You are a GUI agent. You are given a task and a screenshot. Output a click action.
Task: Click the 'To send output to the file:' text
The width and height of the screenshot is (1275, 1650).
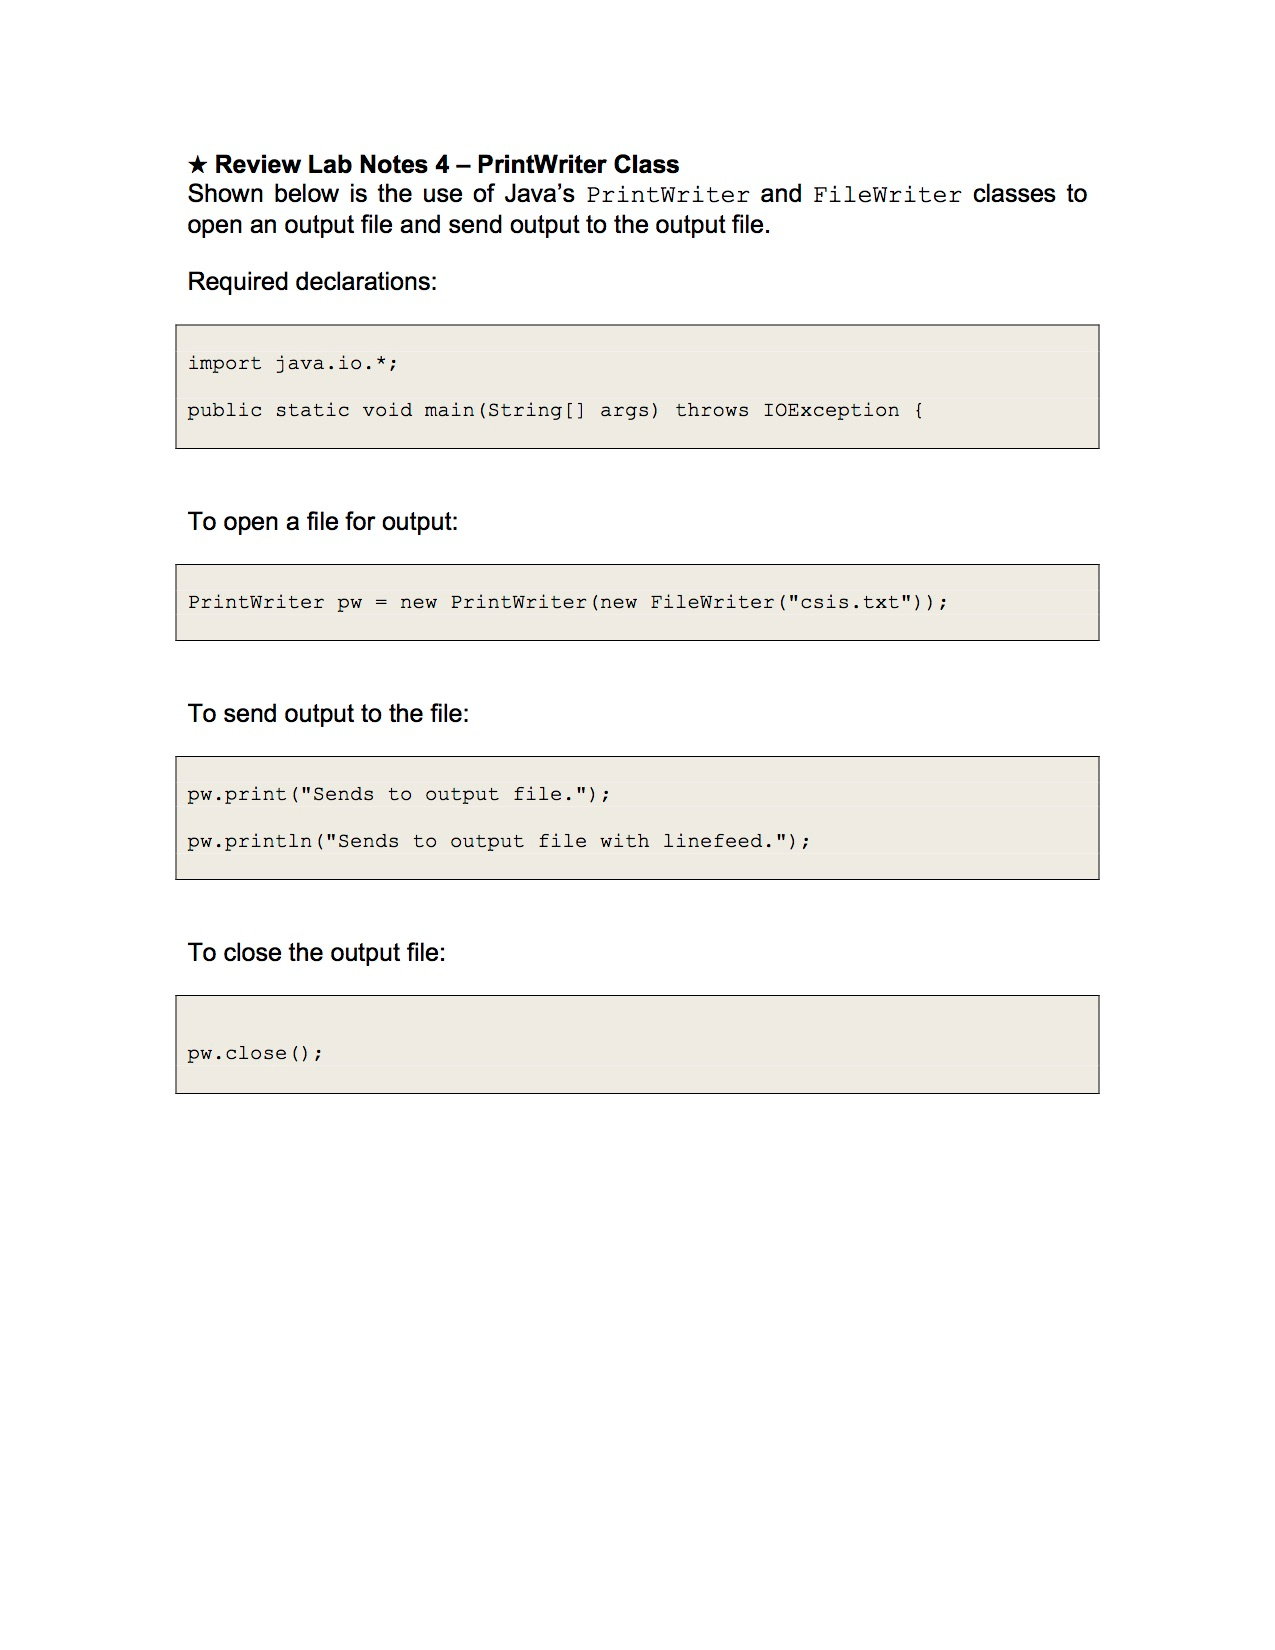tap(328, 714)
